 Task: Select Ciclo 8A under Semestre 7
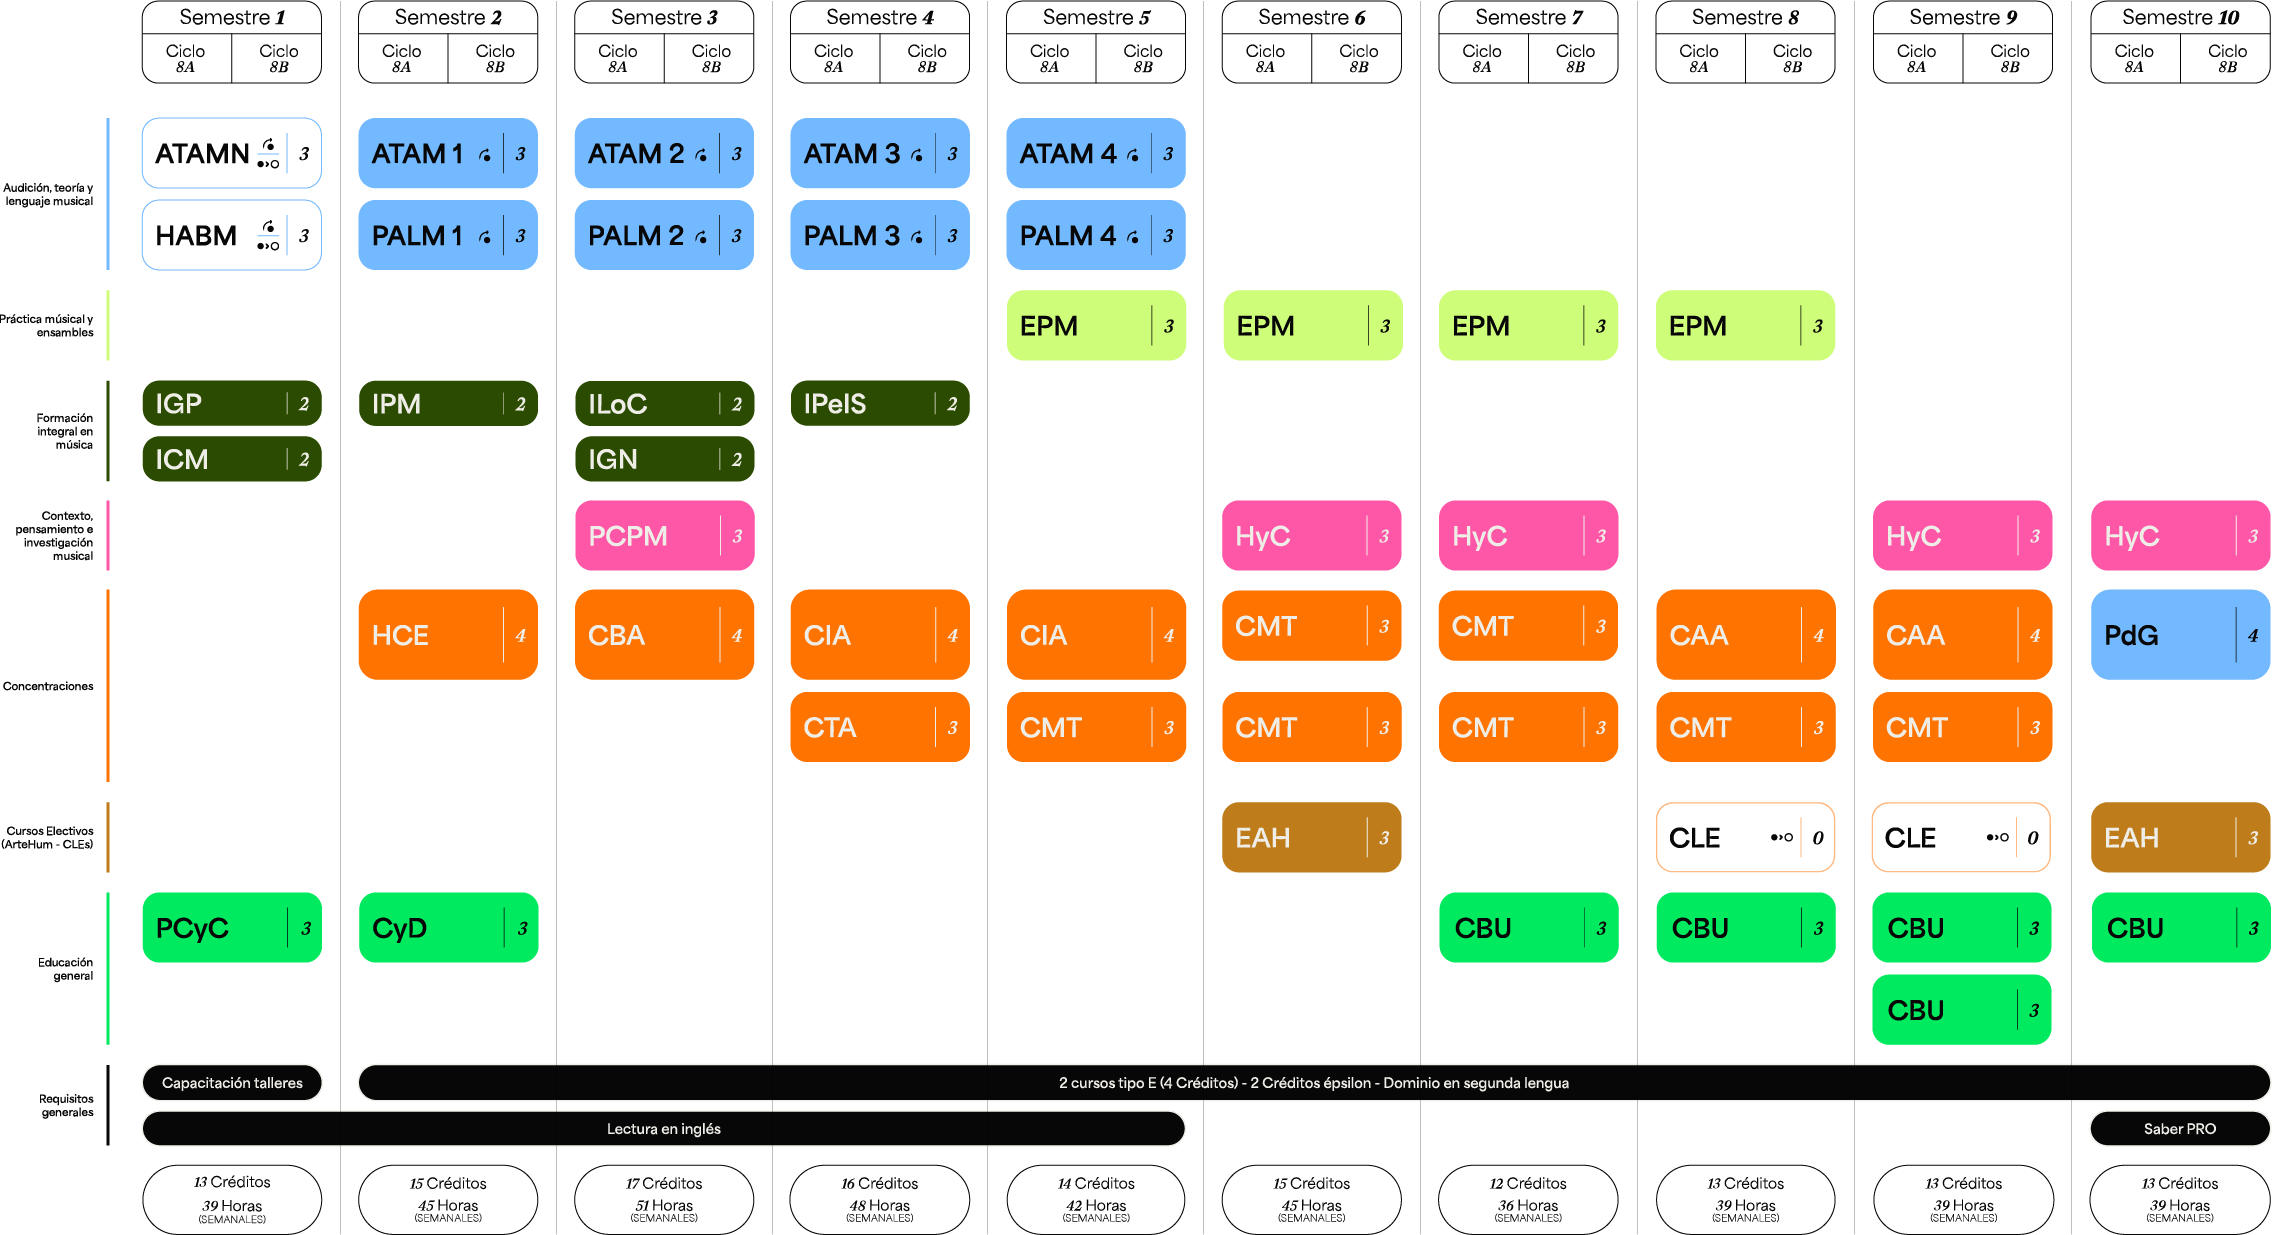click(x=1482, y=58)
